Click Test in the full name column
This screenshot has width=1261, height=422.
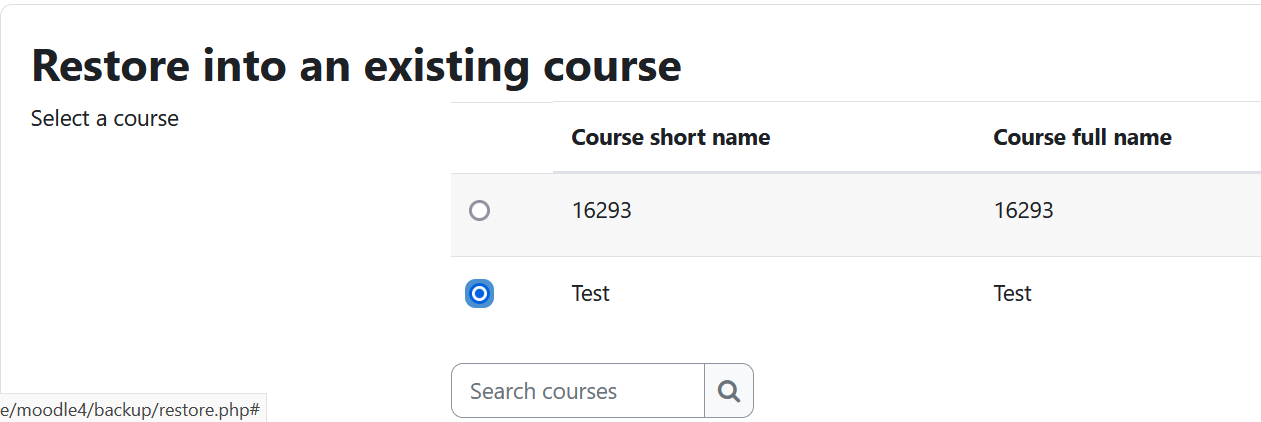point(1013,293)
